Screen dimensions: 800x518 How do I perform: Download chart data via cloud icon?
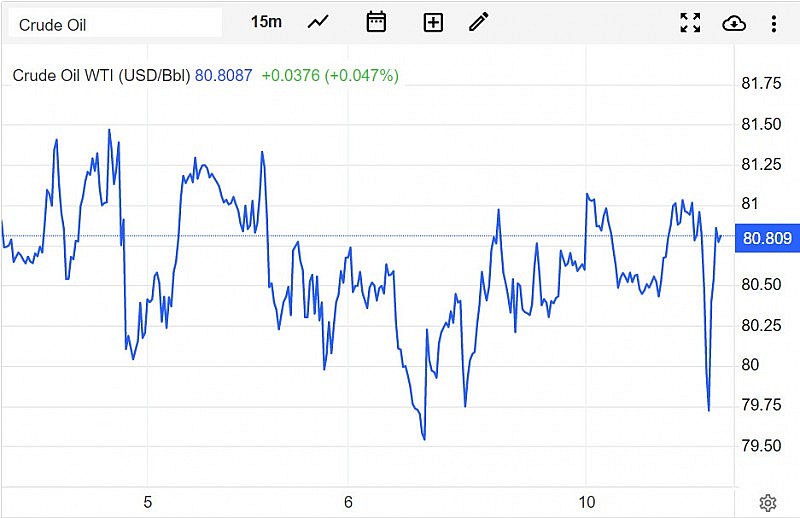(734, 23)
